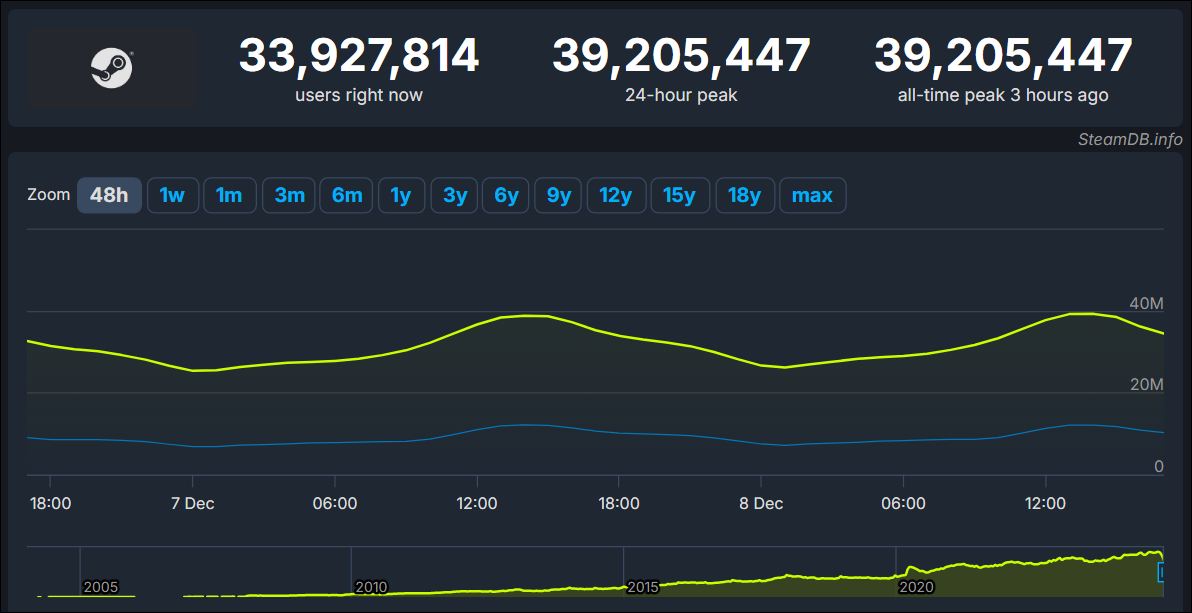Set zoom range to 15y

click(680, 195)
